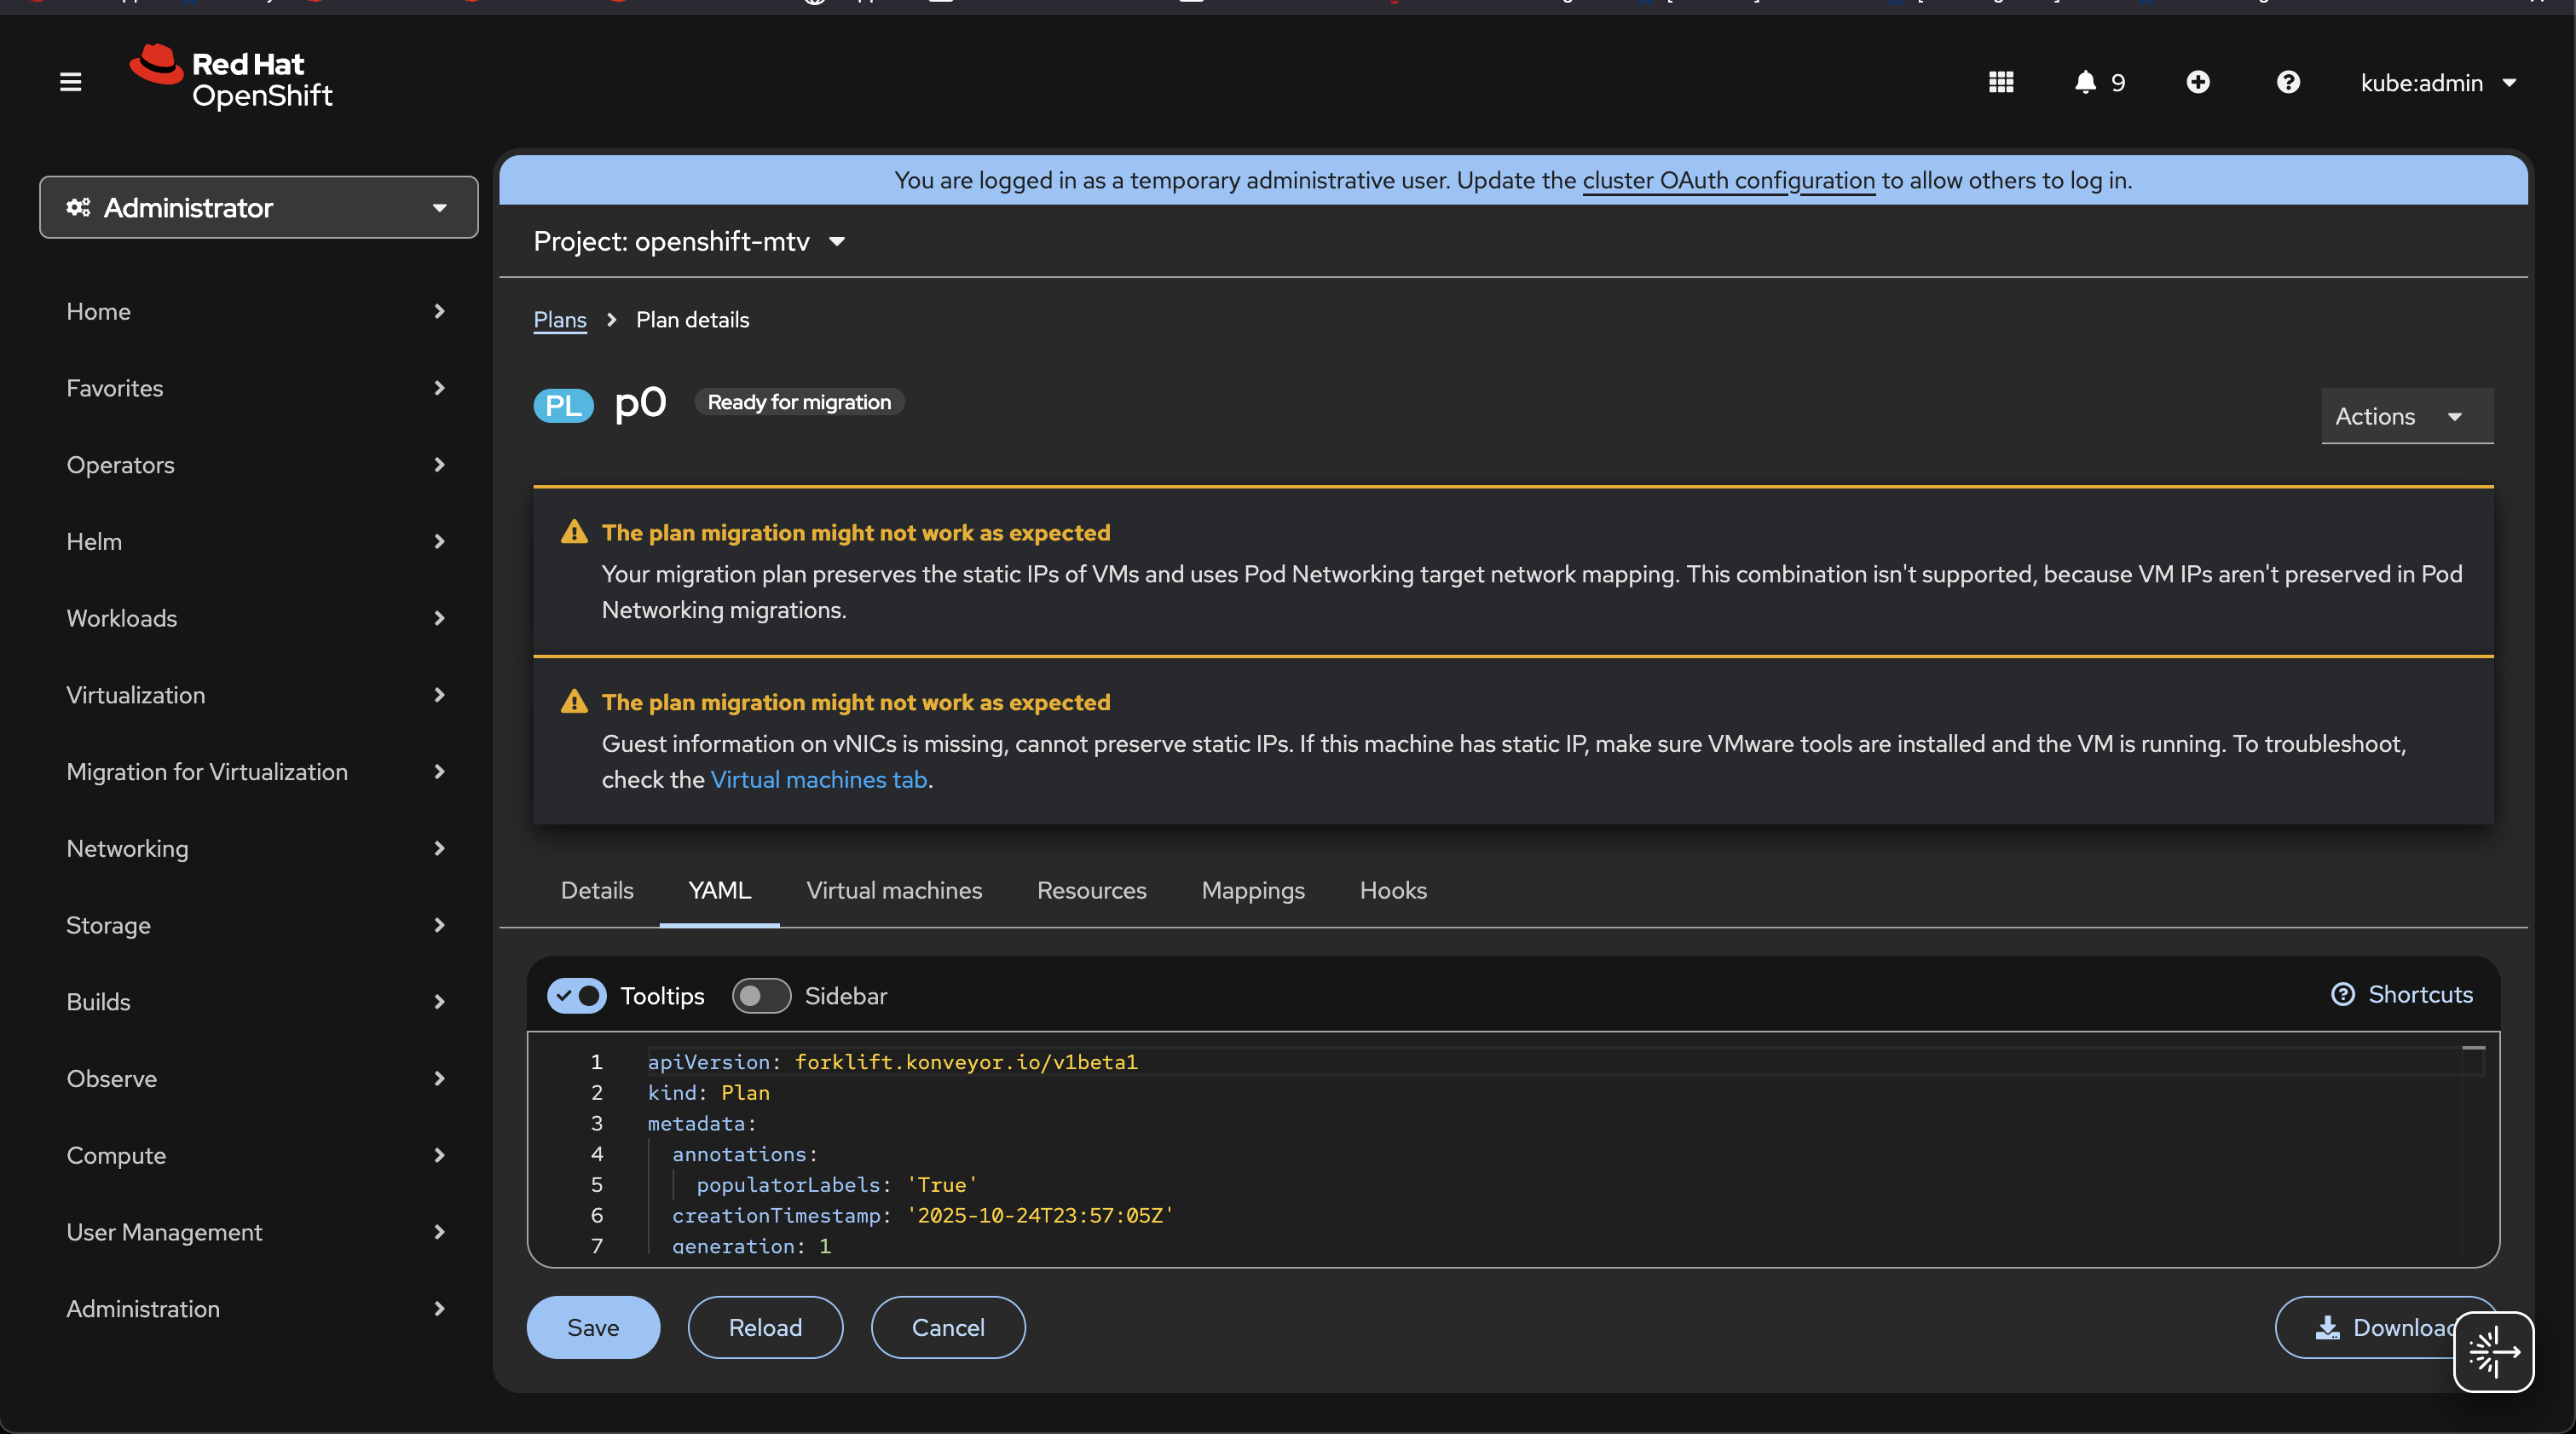The image size is (2576, 1434).
Task: Switch to the Virtual machines tab
Action: [894, 890]
